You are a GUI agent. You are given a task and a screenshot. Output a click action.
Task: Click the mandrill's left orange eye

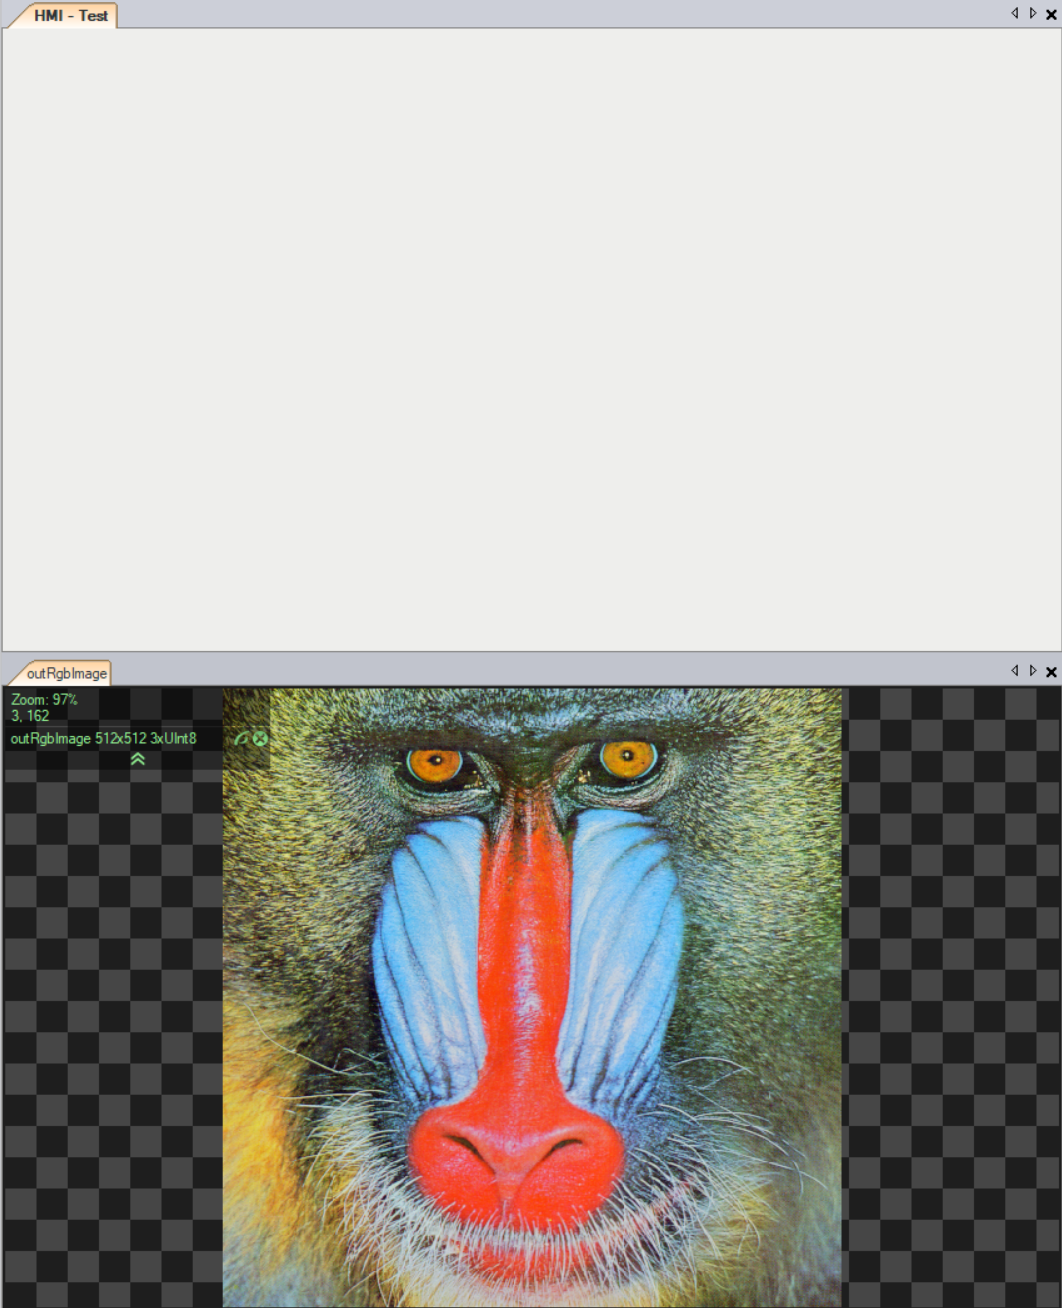tap(434, 765)
